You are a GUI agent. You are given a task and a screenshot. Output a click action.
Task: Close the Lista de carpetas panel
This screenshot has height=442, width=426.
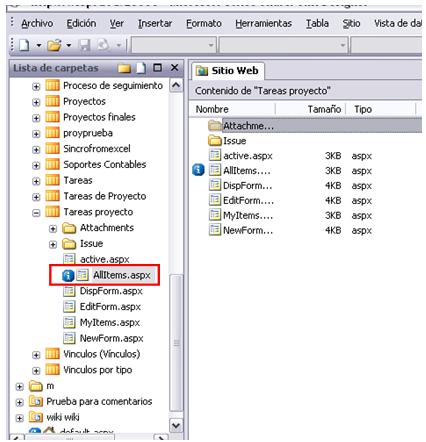coord(174,68)
